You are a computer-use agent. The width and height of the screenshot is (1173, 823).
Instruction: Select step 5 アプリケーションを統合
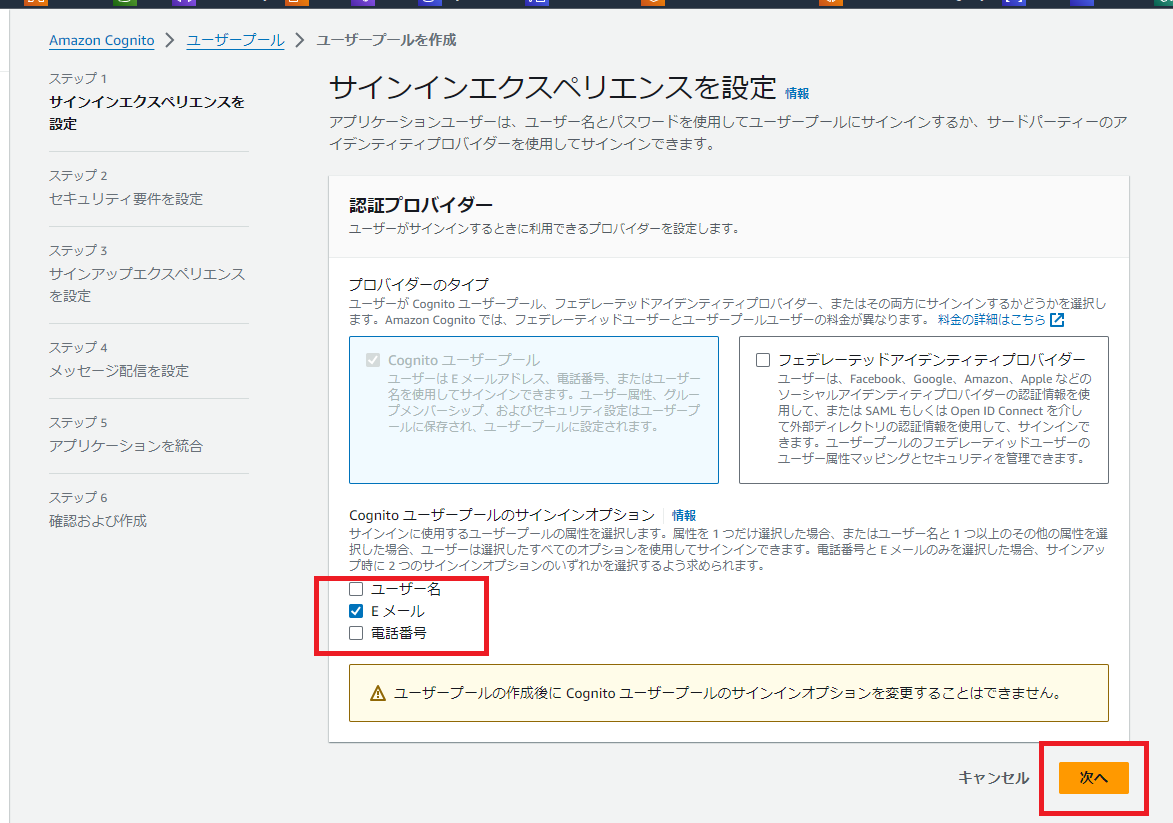[126, 446]
